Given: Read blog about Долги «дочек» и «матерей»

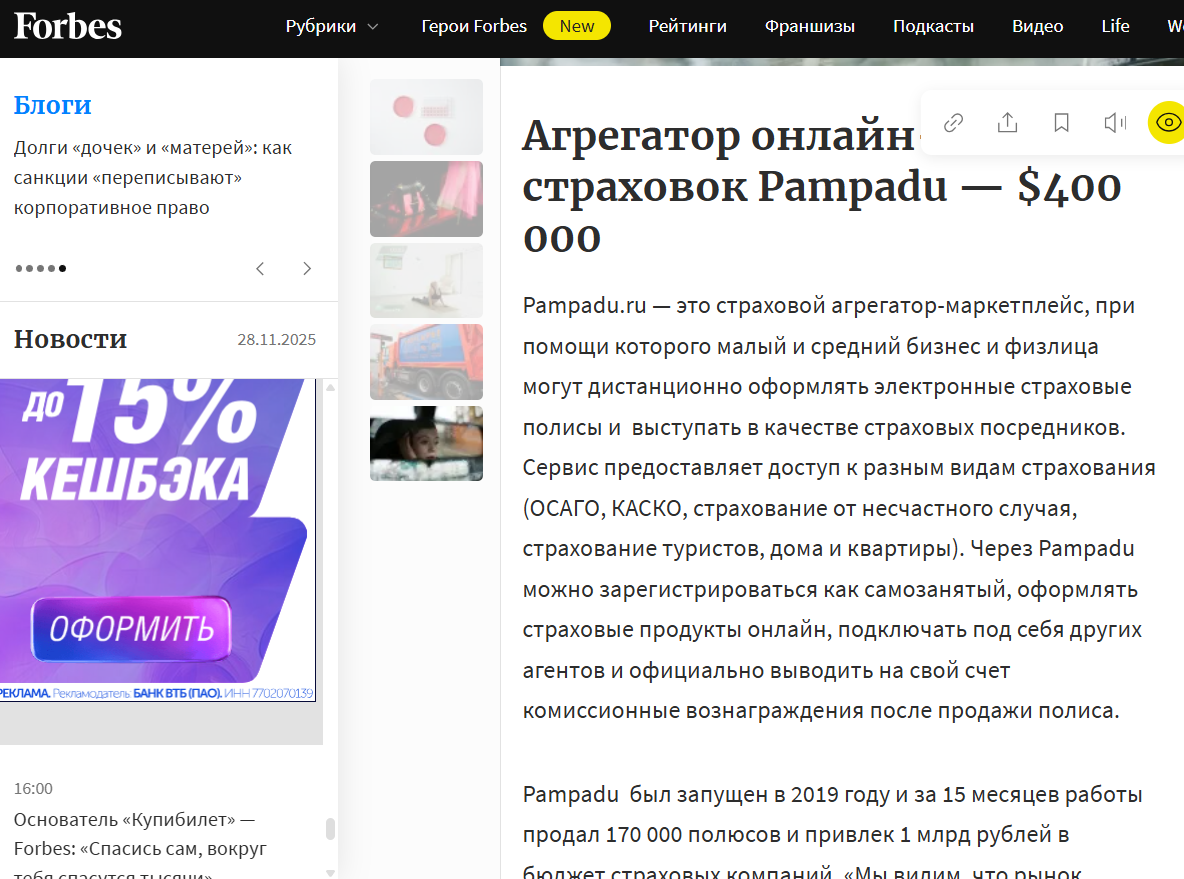Looking at the screenshot, I should coord(153,178).
